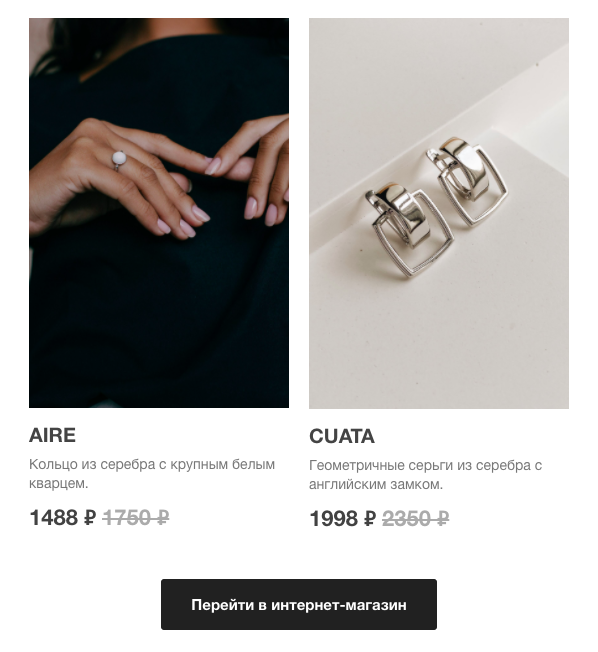Click the upper-right silver earring

pos(467,182)
